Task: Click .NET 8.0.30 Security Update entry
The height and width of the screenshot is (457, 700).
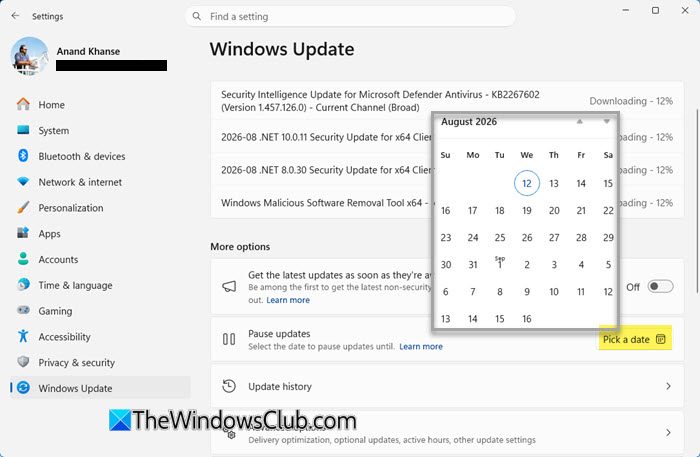Action: point(326,170)
